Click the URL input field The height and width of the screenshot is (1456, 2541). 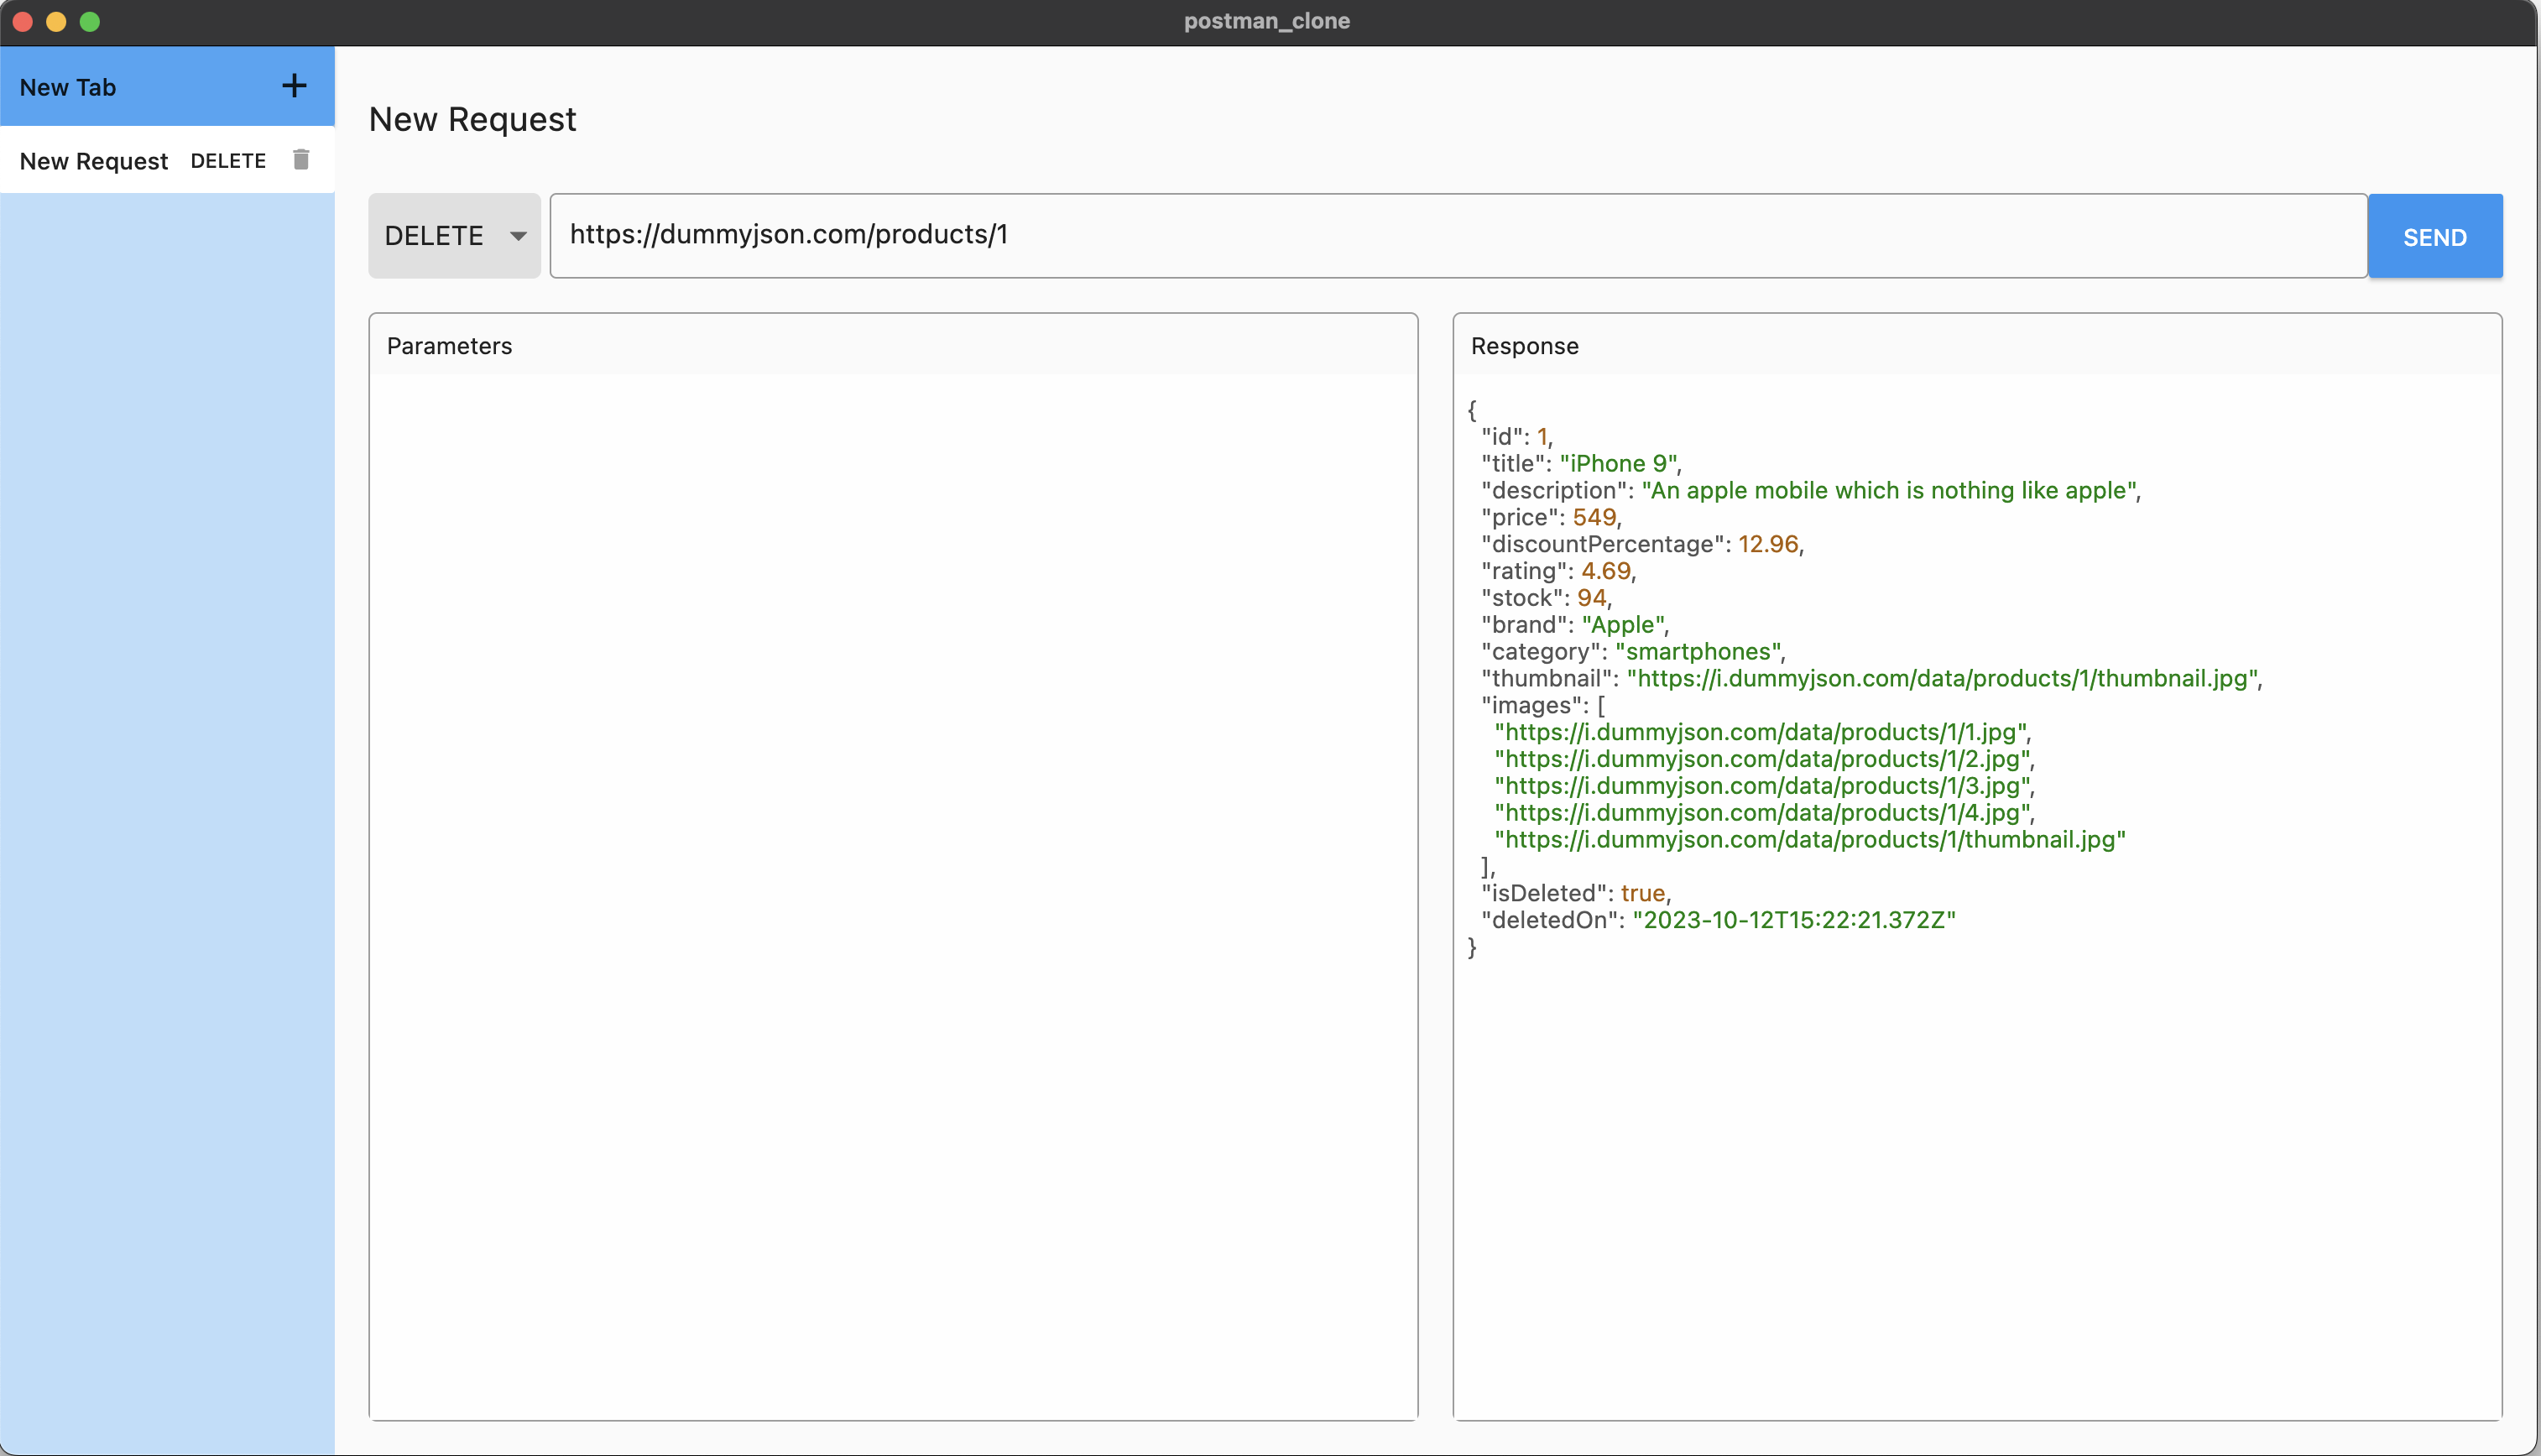click(1457, 235)
